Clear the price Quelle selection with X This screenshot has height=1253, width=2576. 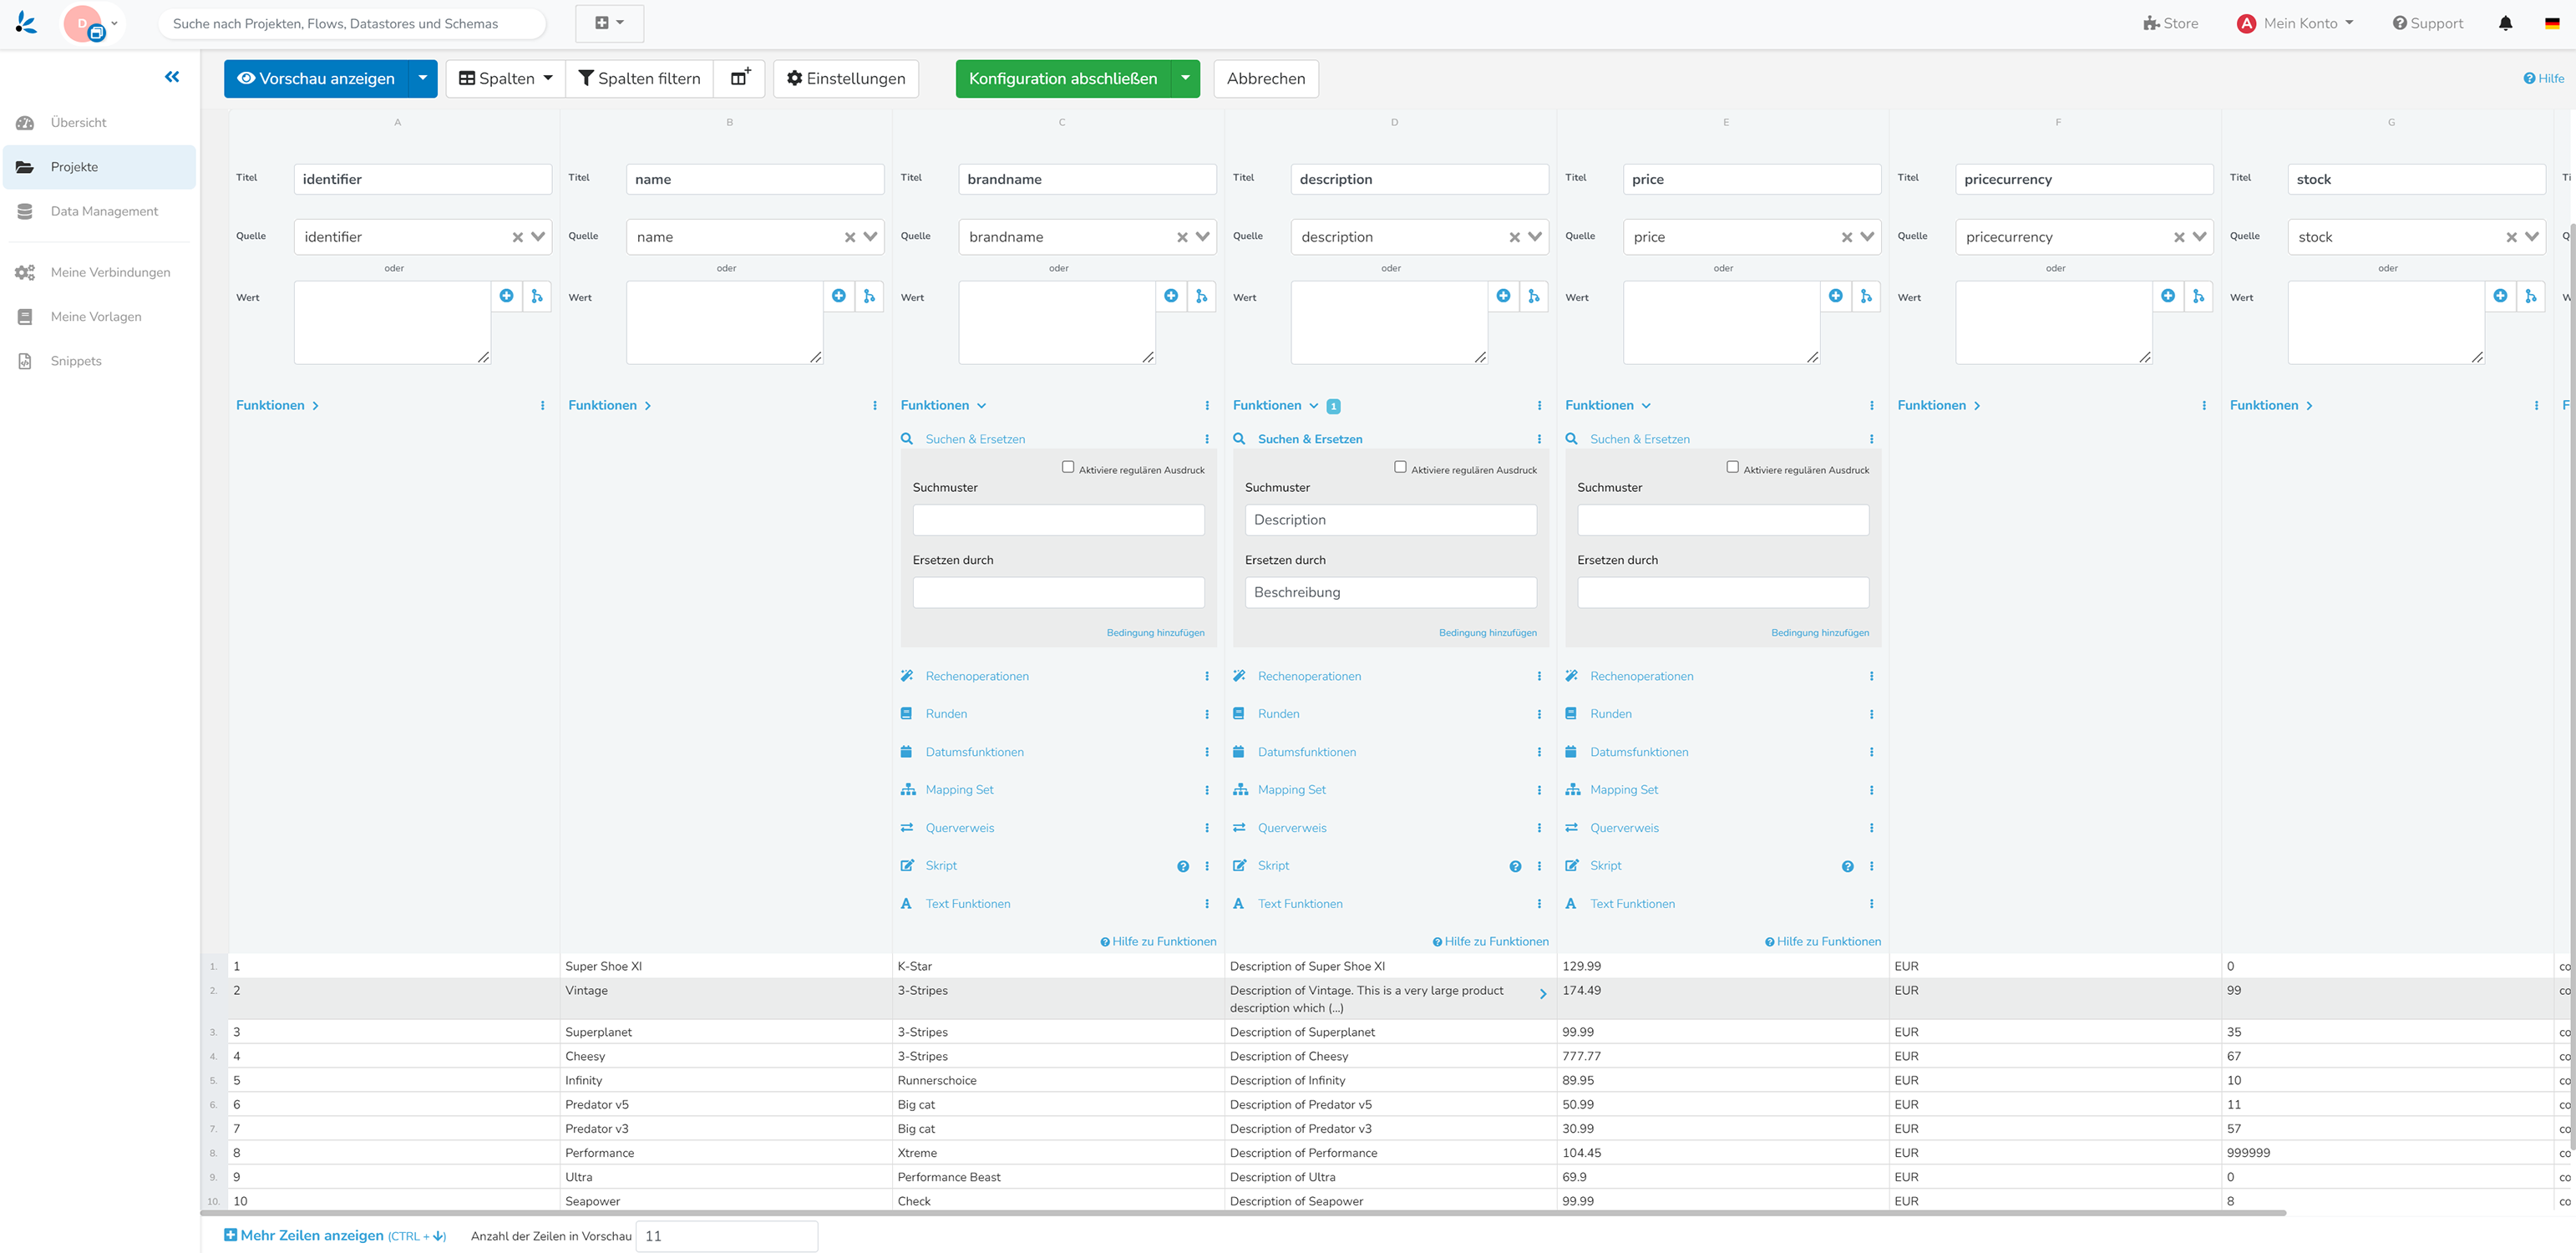tap(1846, 237)
